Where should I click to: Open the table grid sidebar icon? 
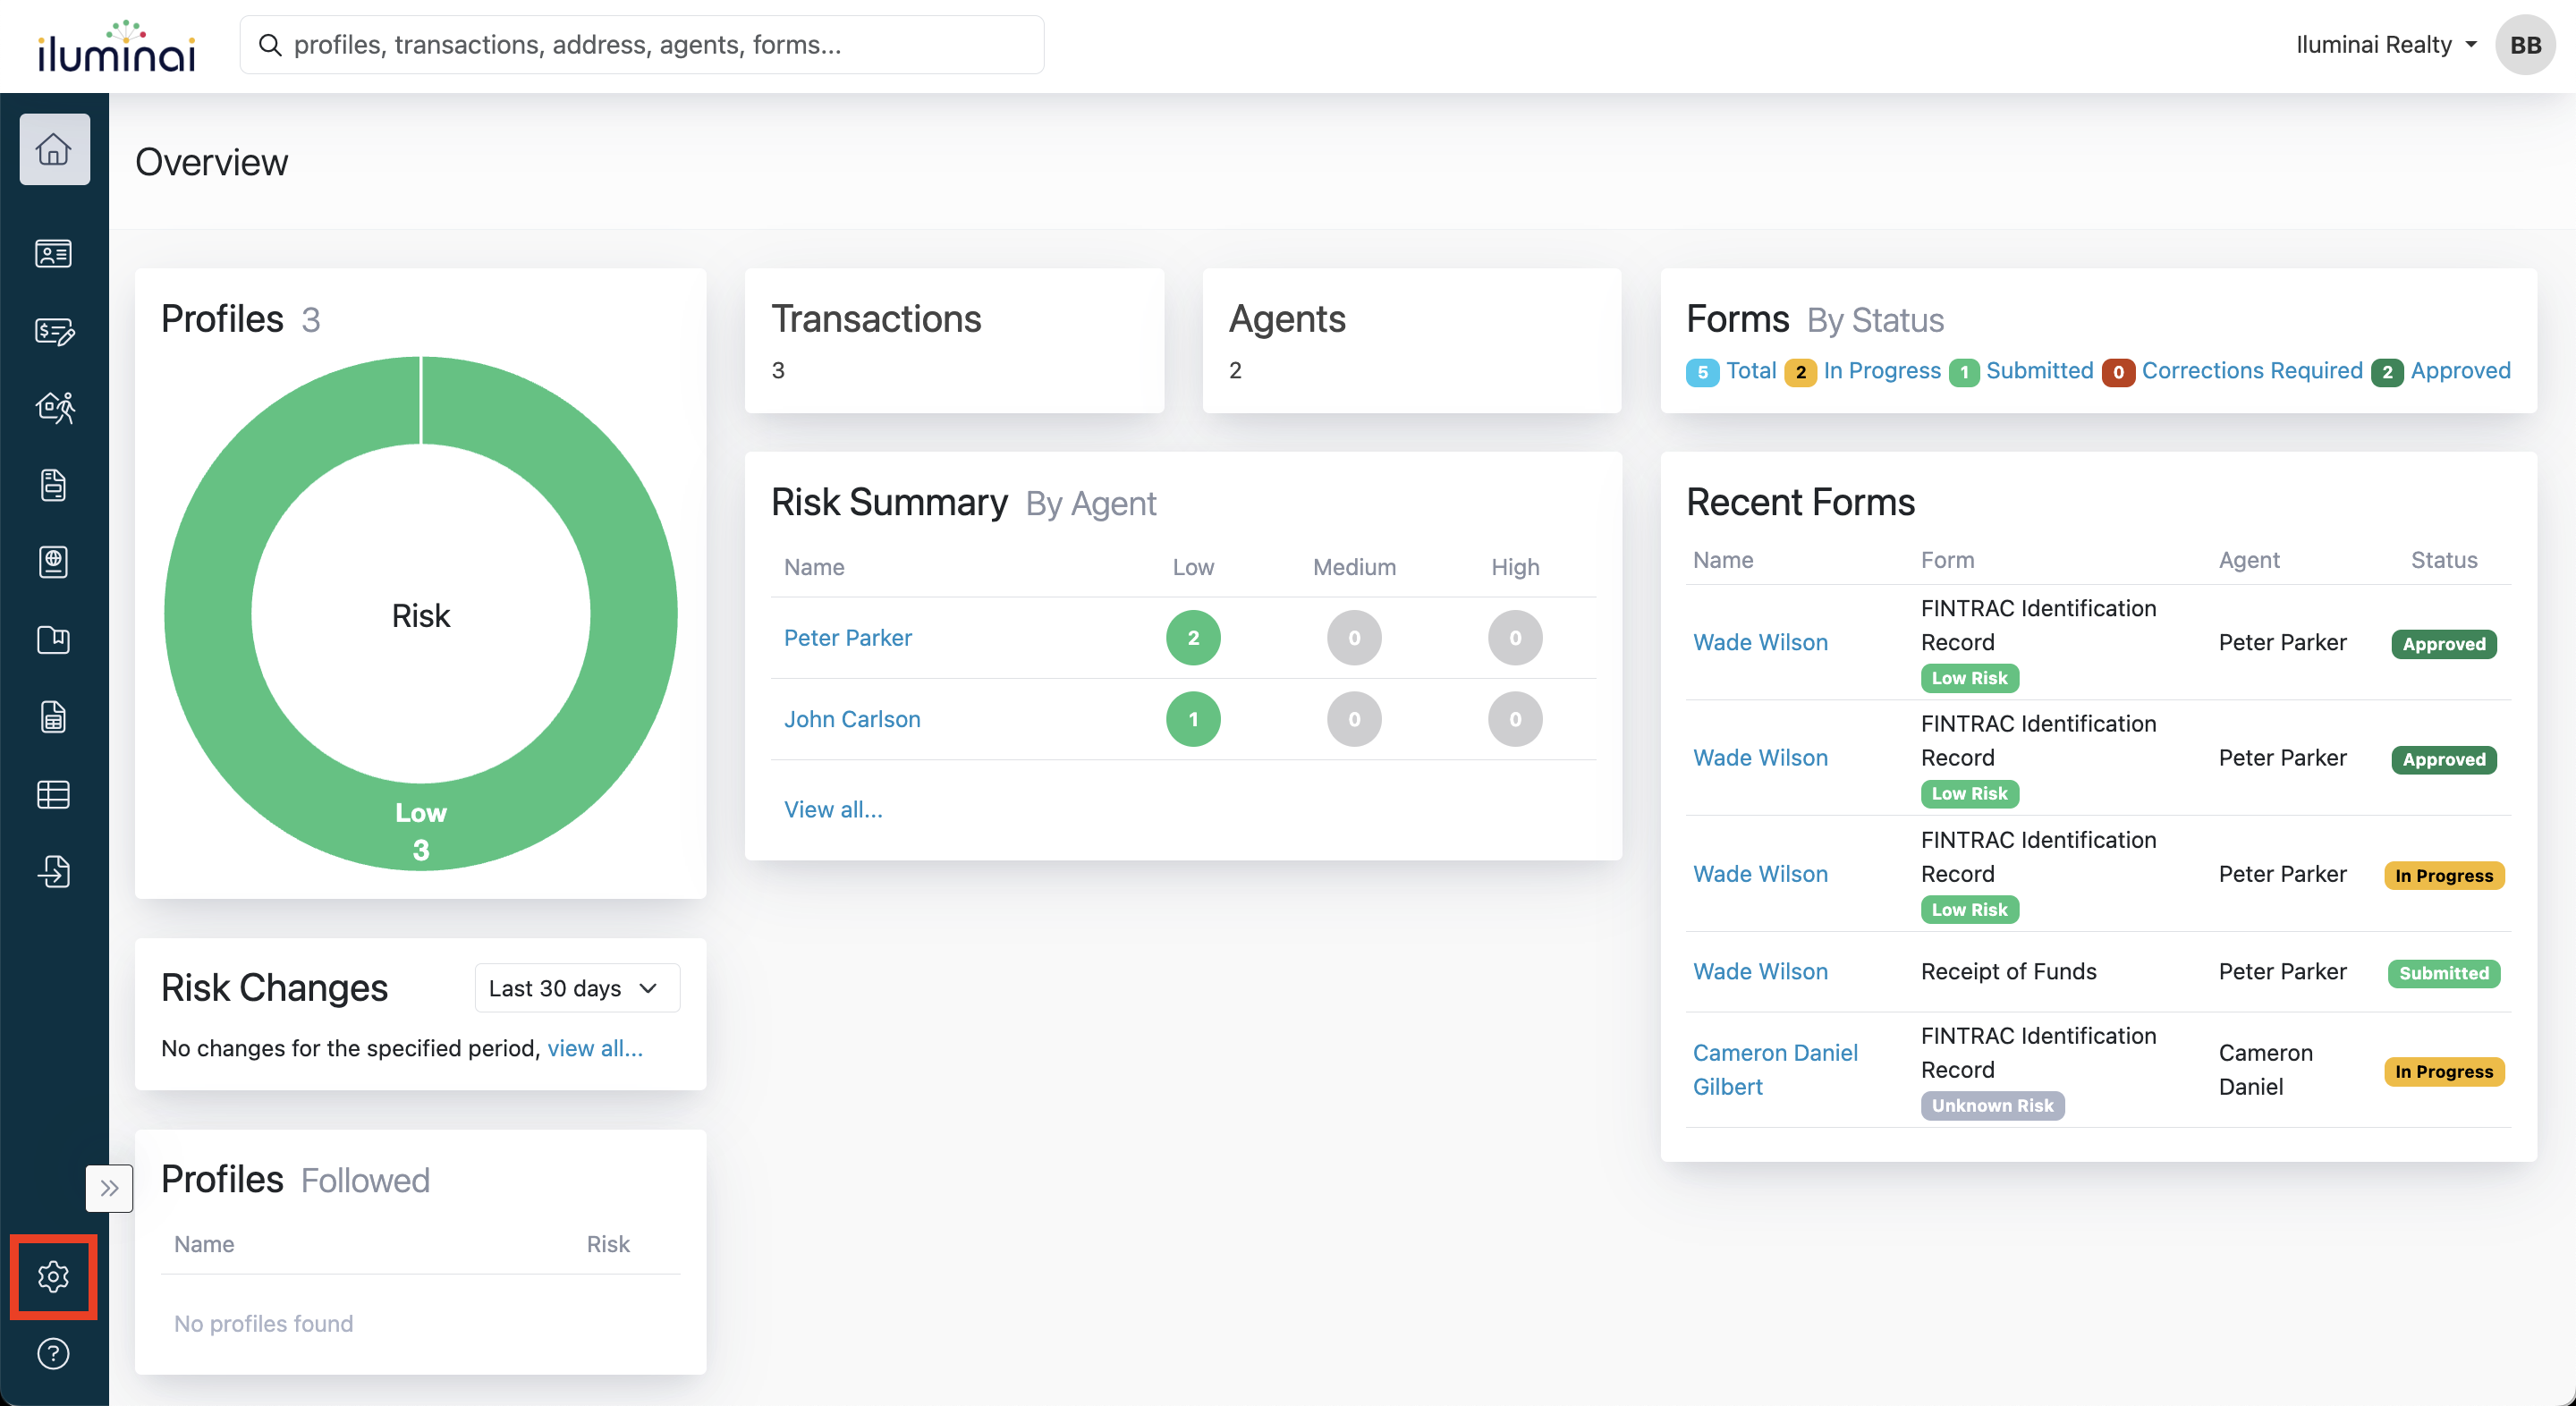[x=54, y=794]
